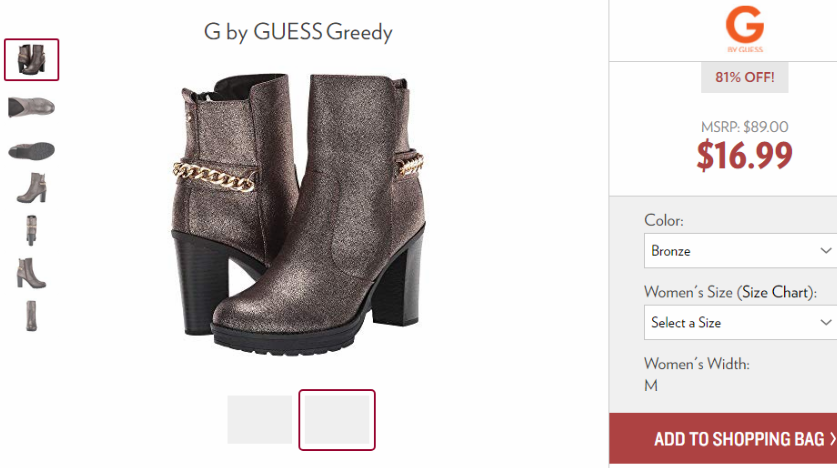View the boot toe close-up thumbnail
This screenshot has width=837, height=468.
pyautogui.click(x=31, y=107)
